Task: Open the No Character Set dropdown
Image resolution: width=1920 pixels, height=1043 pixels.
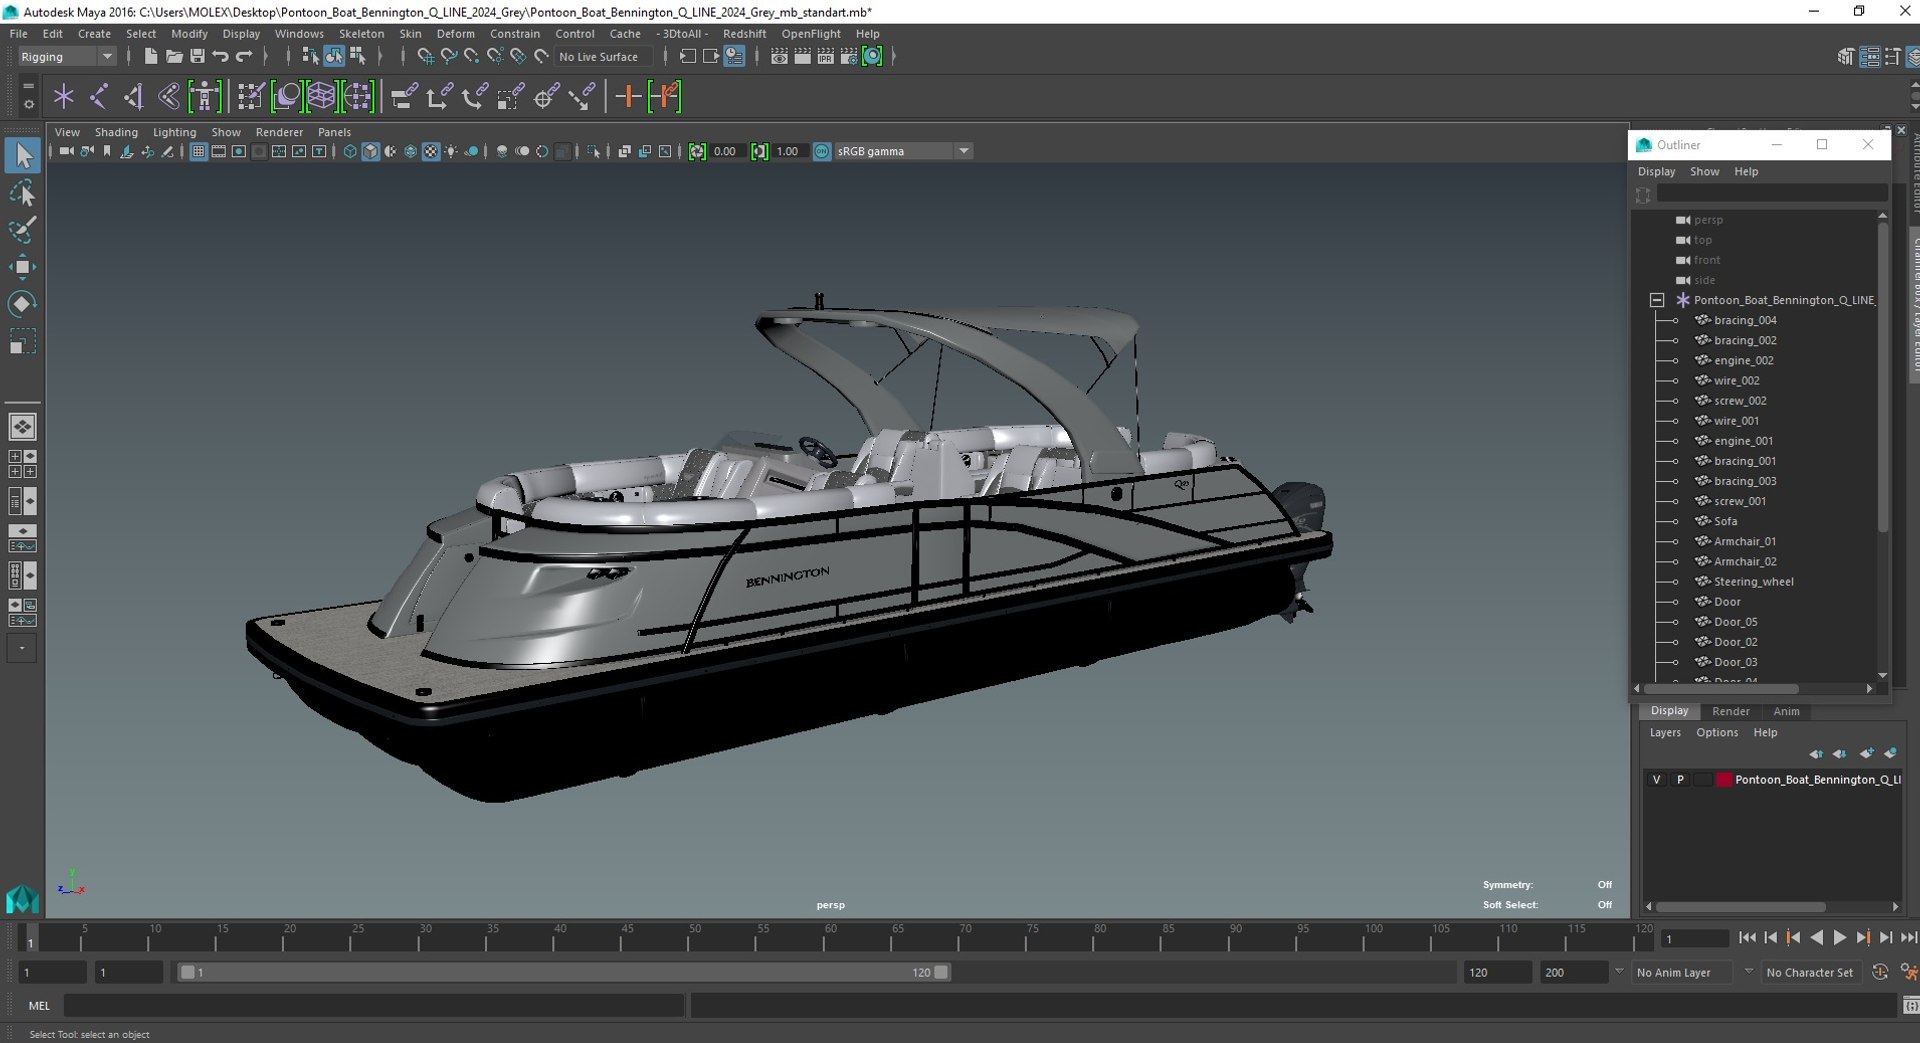Action: [x=1810, y=973]
